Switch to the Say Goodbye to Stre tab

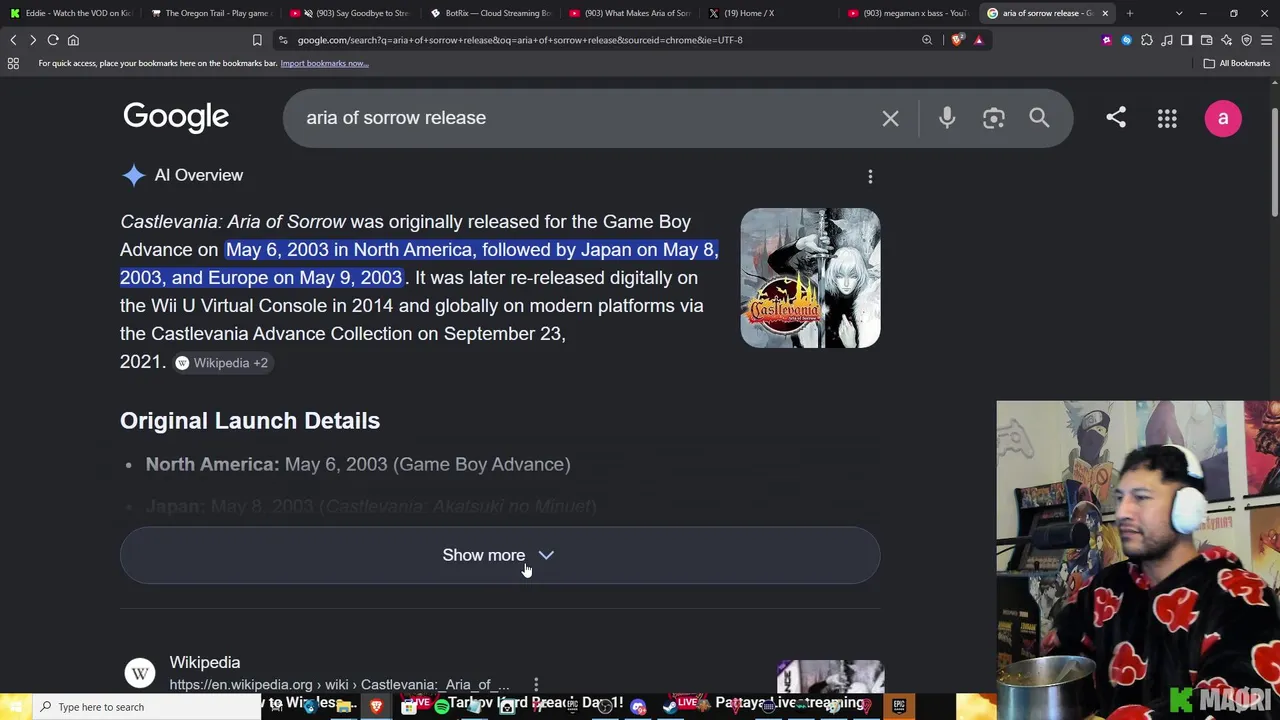coord(350,13)
